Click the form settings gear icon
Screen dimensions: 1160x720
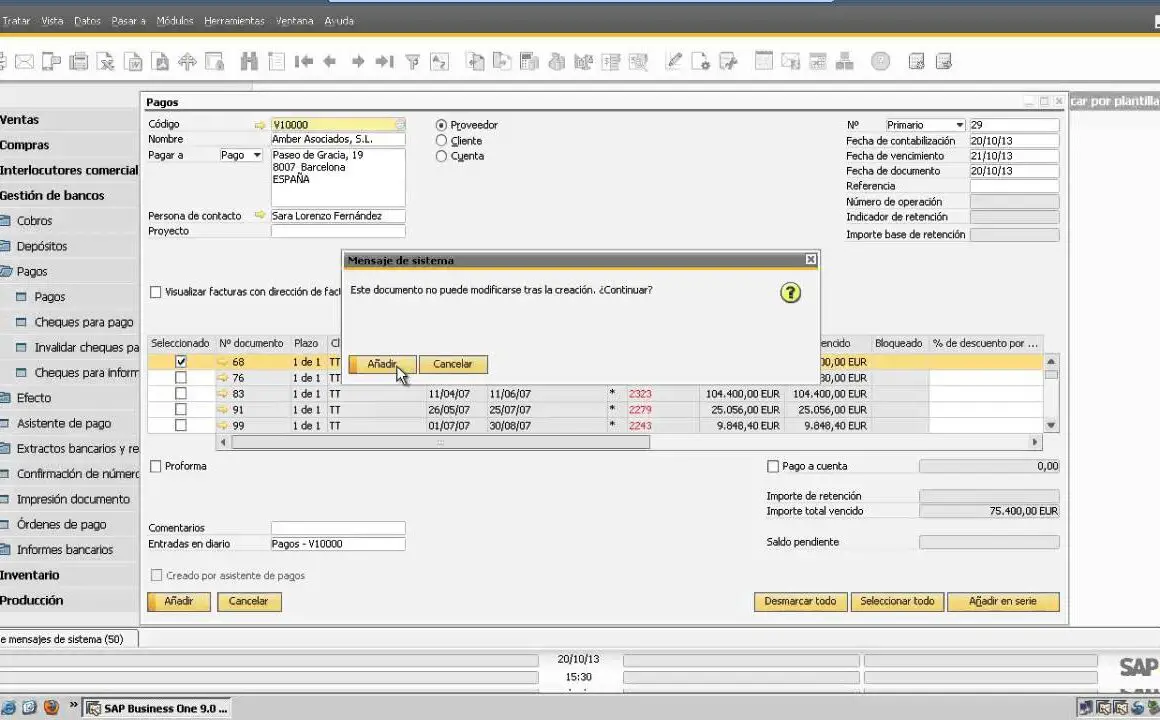(x=701, y=61)
